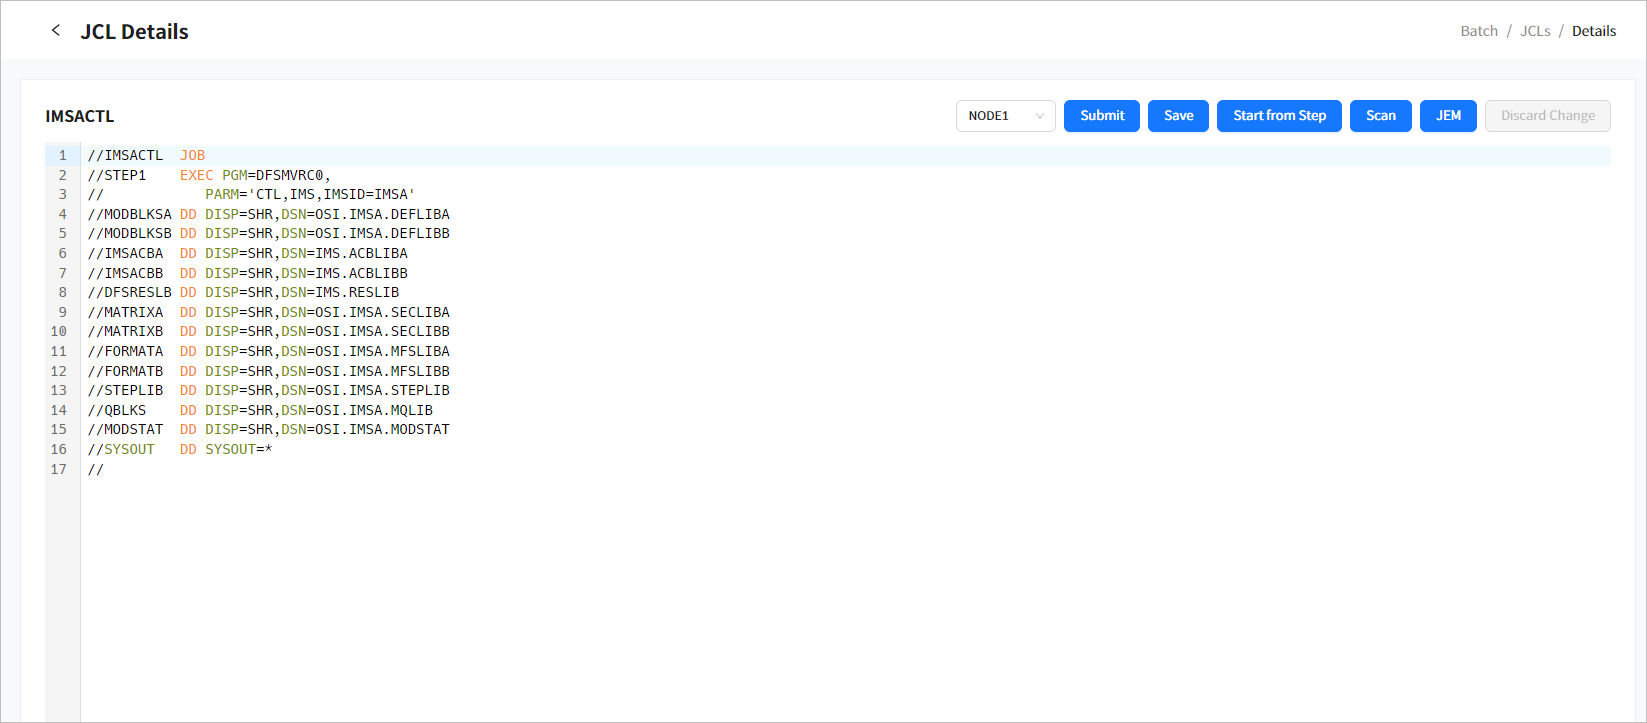Click line number 1 in the gutter

click(x=62, y=156)
